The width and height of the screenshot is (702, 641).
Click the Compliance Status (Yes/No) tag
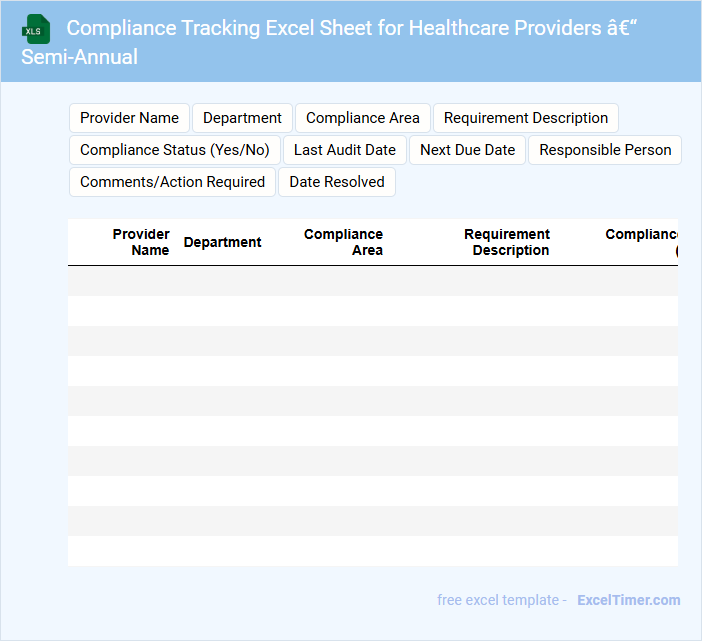(x=174, y=150)
